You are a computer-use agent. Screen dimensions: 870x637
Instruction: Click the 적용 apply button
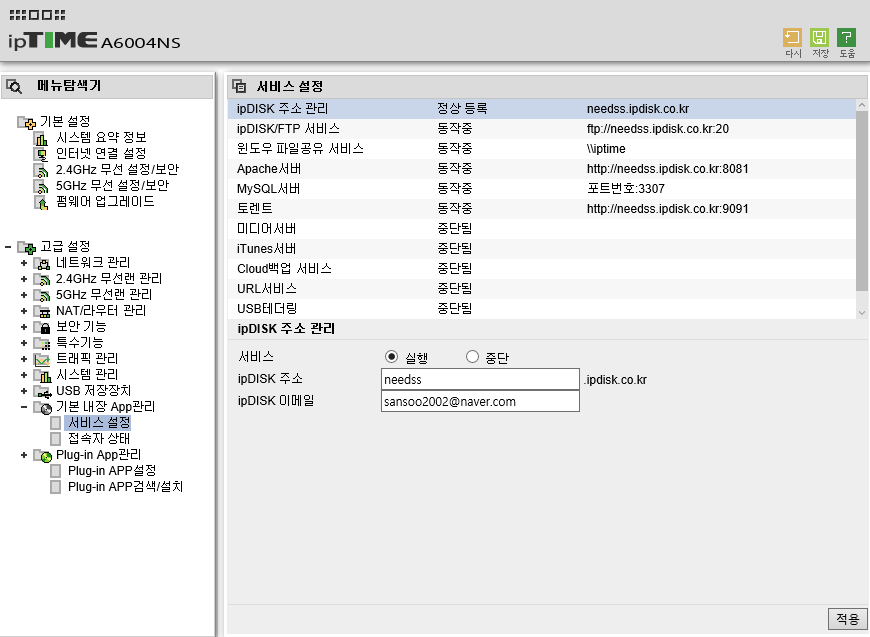(847, 619)
